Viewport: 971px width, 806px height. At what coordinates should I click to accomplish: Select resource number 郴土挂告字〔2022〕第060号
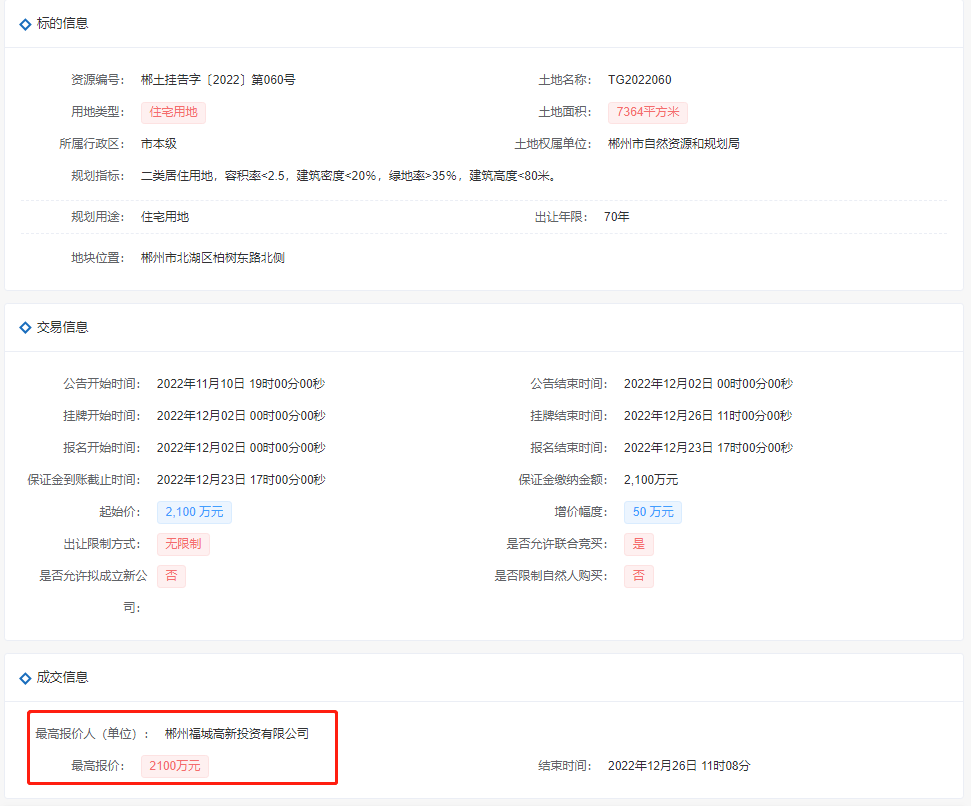coord(218,80)
